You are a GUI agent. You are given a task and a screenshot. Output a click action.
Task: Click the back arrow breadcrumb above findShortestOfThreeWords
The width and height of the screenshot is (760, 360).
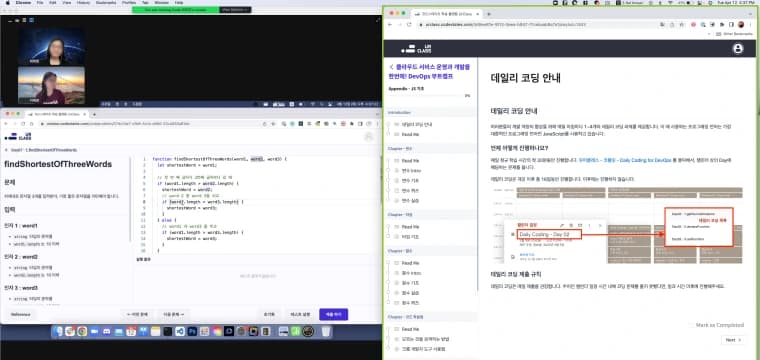click(6, 150)
